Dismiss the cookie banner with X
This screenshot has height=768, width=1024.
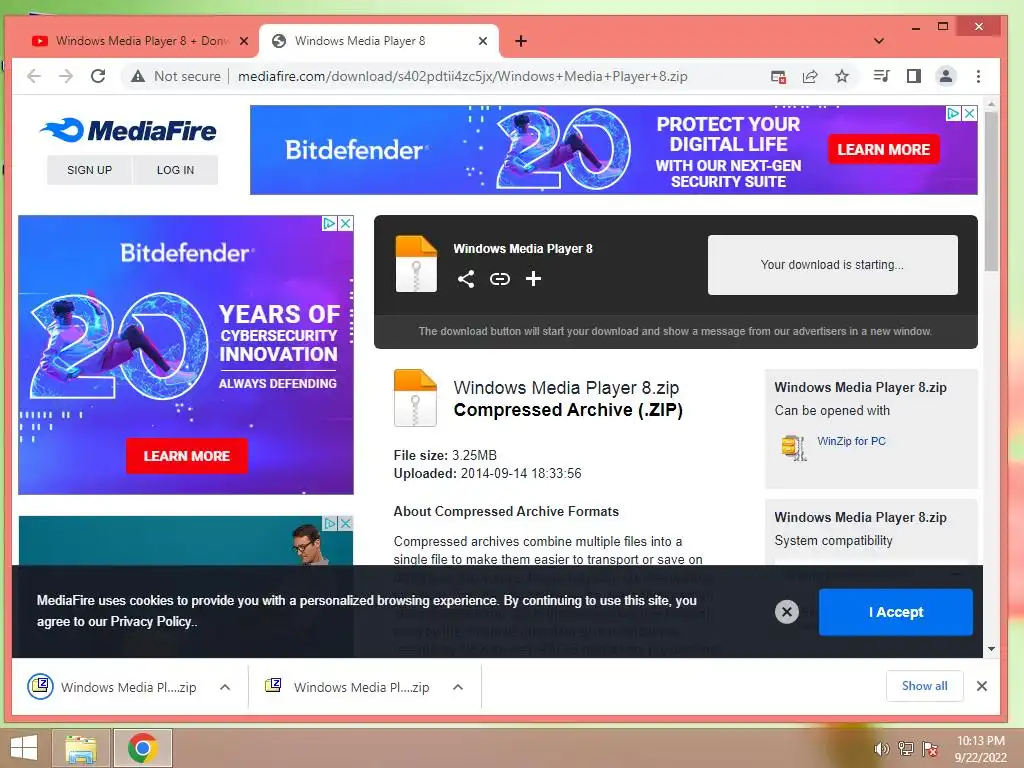point(787,612)
